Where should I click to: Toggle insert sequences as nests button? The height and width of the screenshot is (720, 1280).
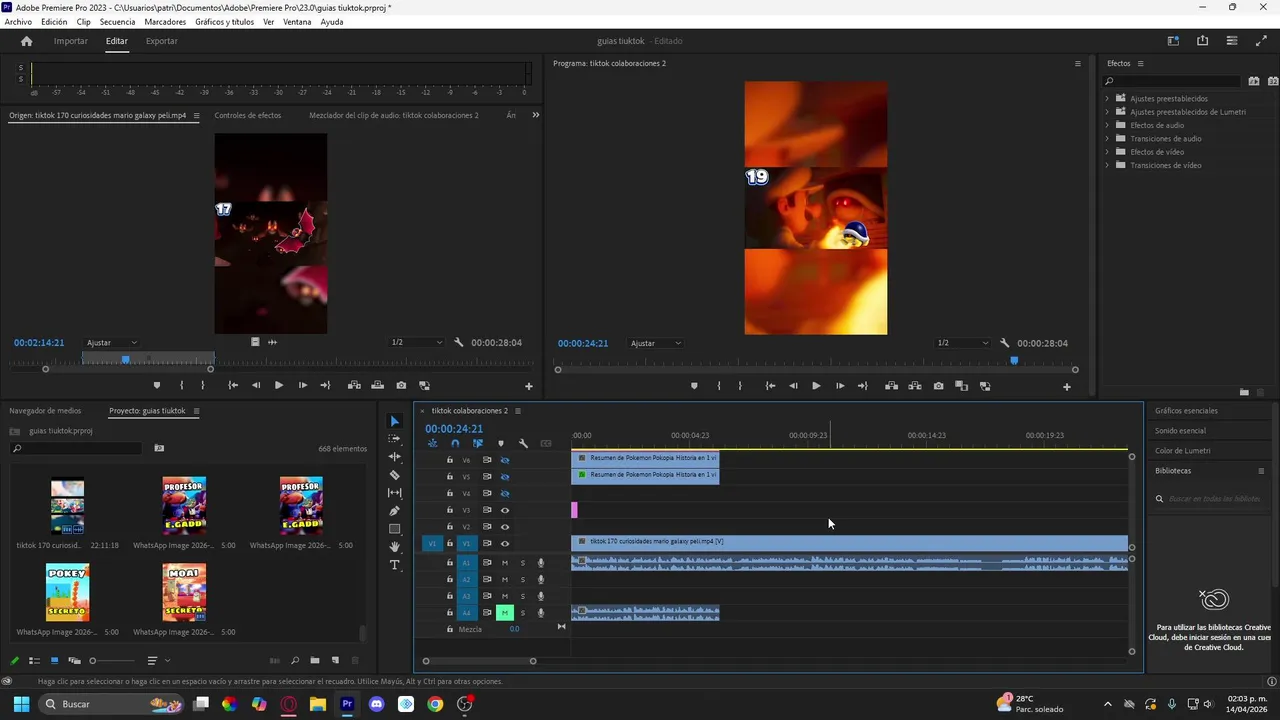[432, 443]
